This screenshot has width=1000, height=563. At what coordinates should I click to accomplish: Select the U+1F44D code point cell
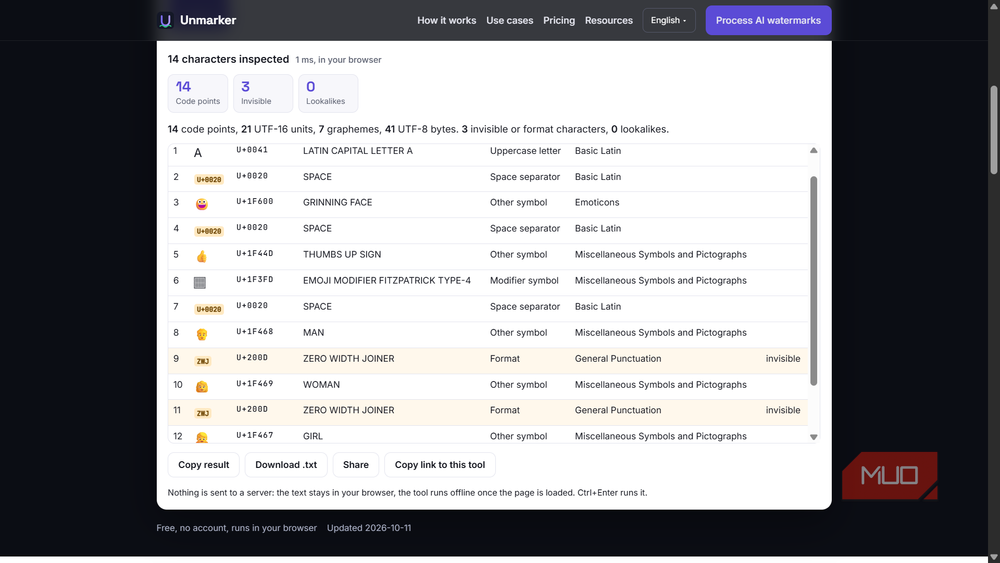coord(254,254)
